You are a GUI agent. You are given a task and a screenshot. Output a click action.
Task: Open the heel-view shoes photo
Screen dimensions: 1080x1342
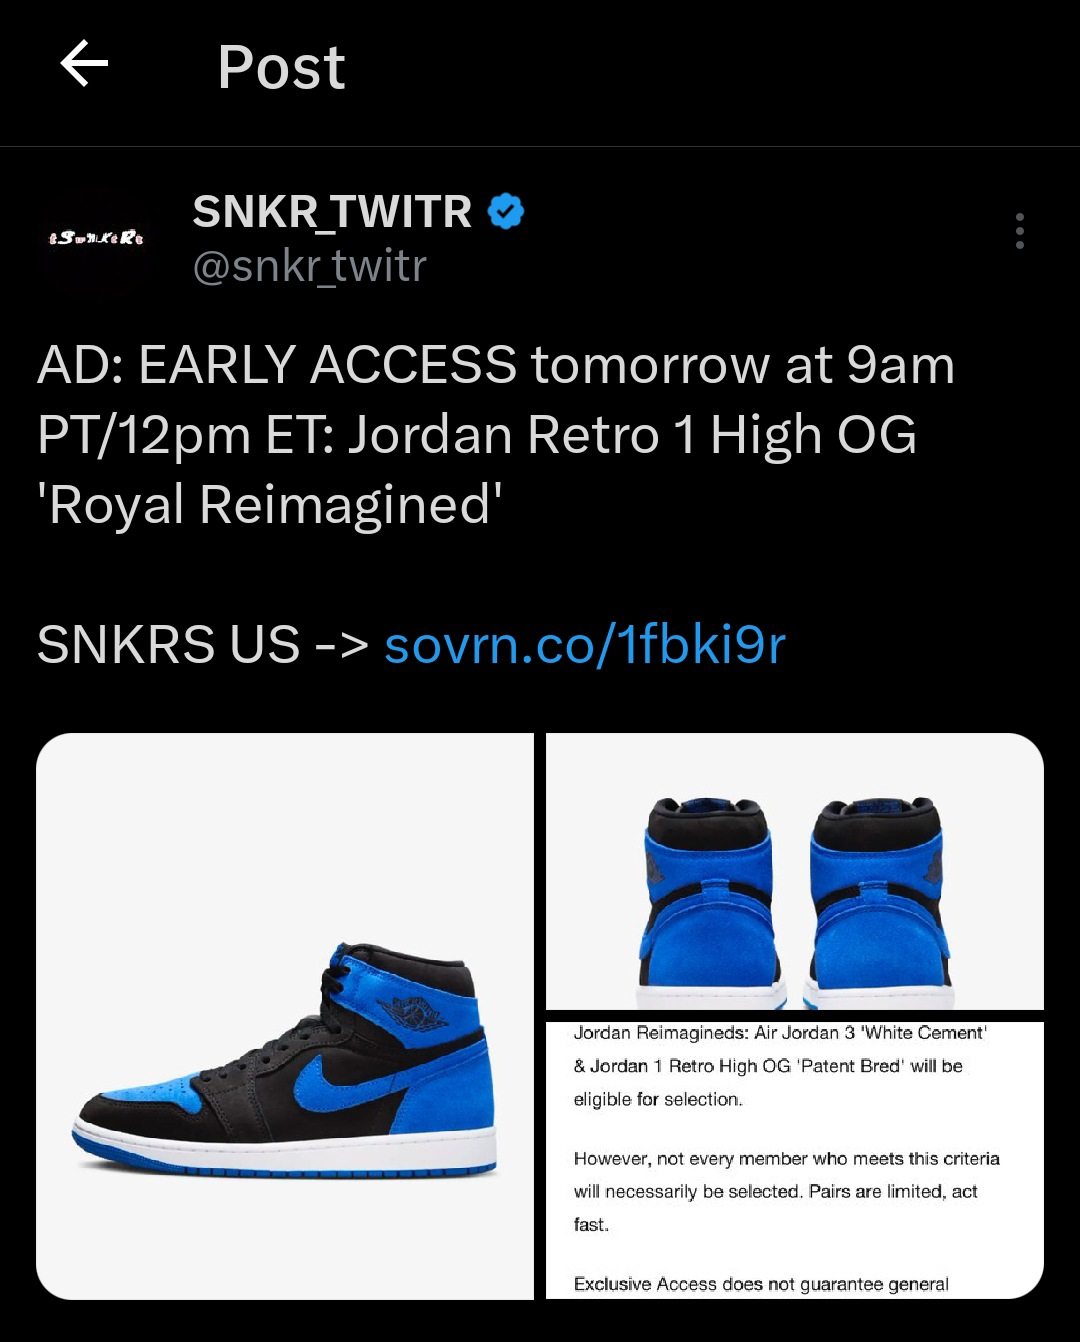pyautogui.click(x=795, y=872)
